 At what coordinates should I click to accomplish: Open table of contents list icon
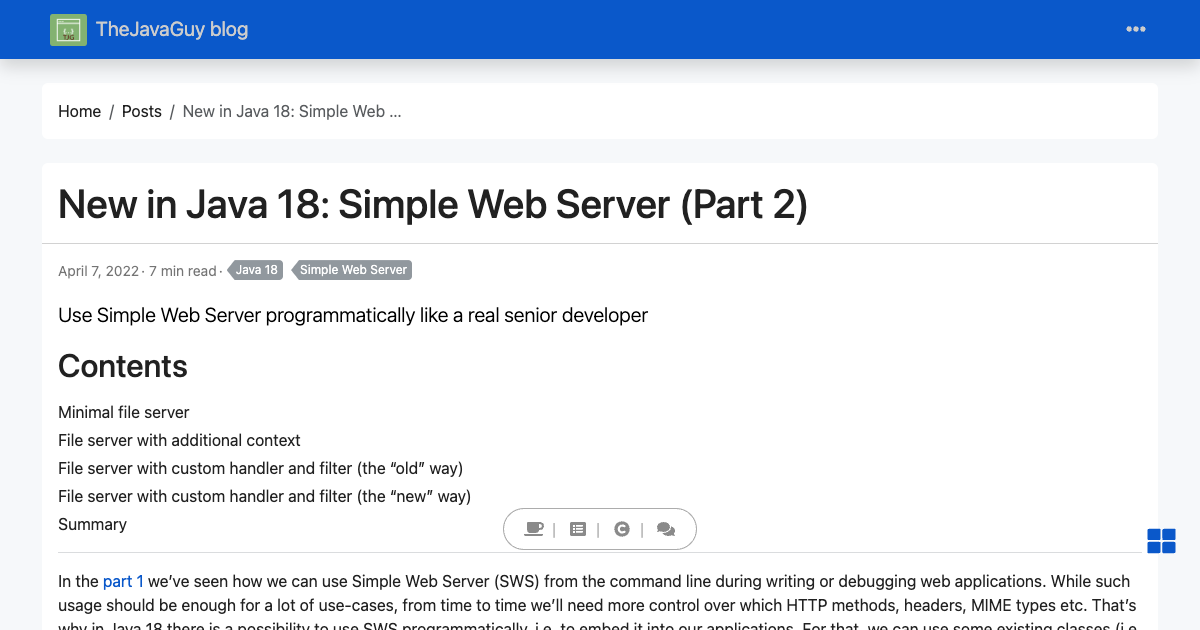[578, 529]
